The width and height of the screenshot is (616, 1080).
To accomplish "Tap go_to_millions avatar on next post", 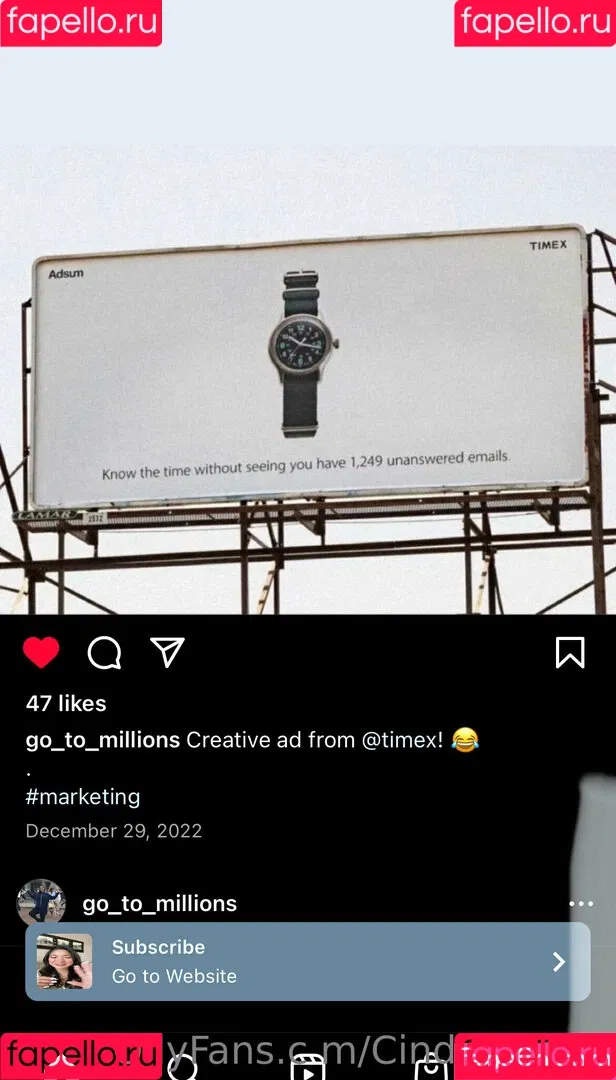I will tap(41, 903).
